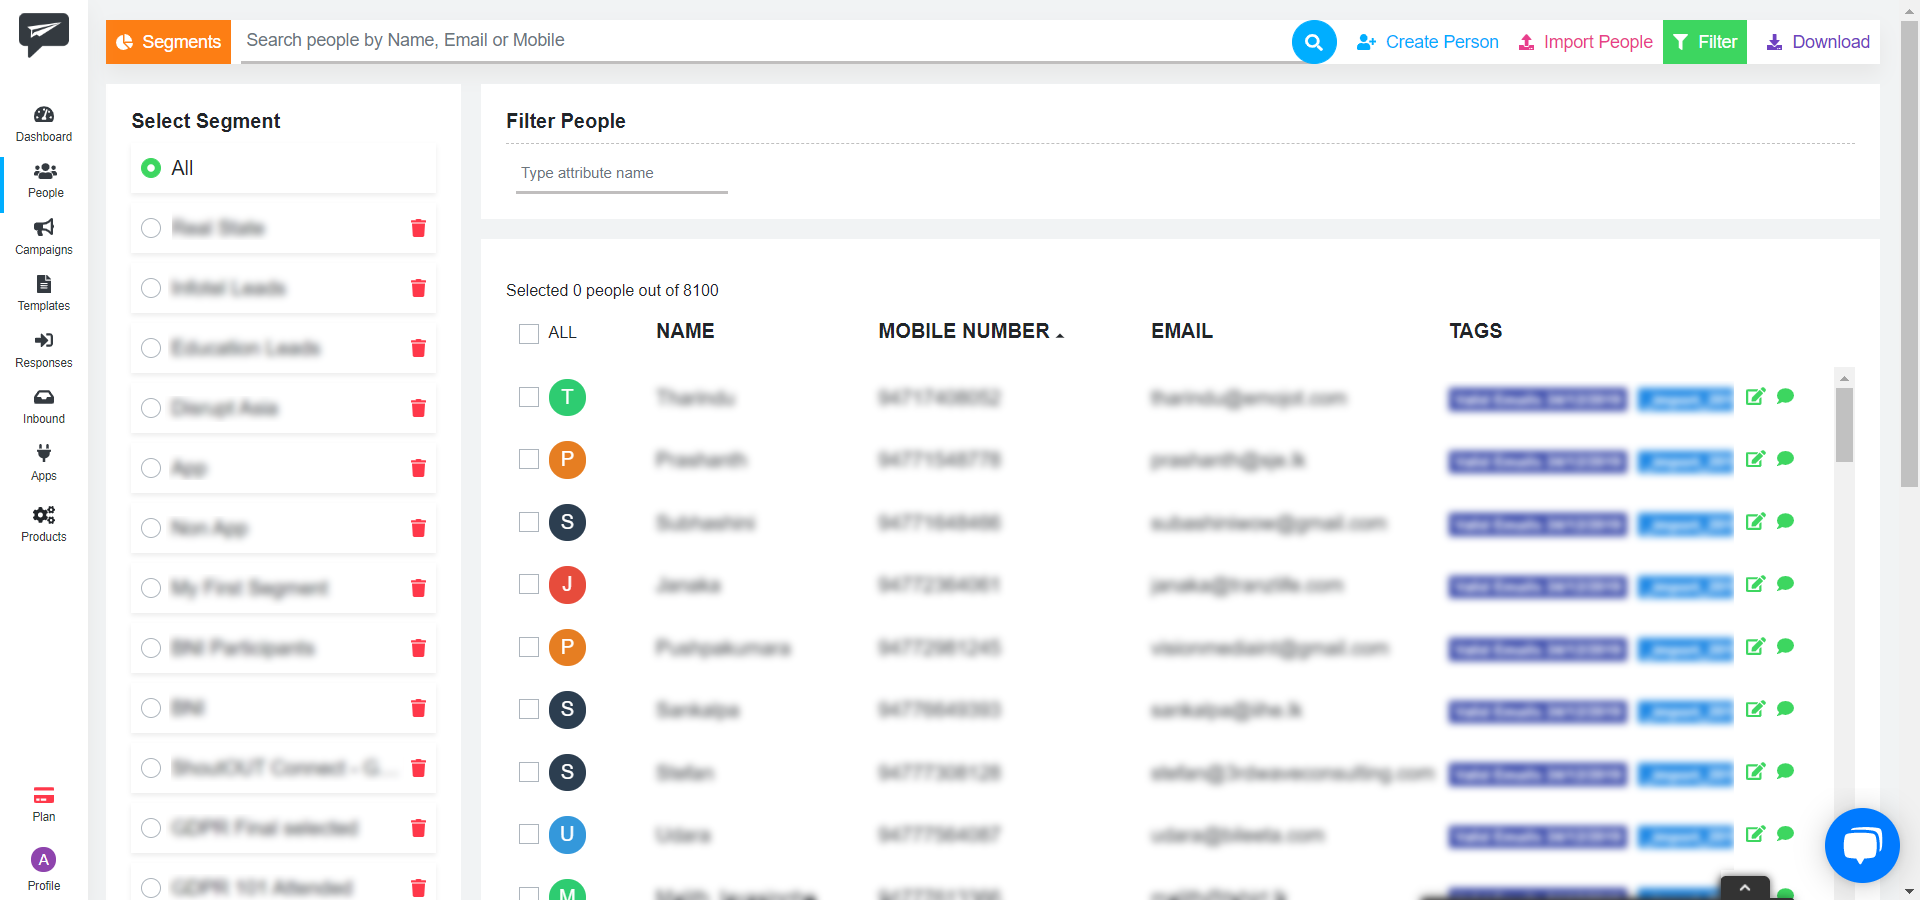Go to Templates in the sidebar
Viewport: 1920px width, 900px height.
pos(44,293)
